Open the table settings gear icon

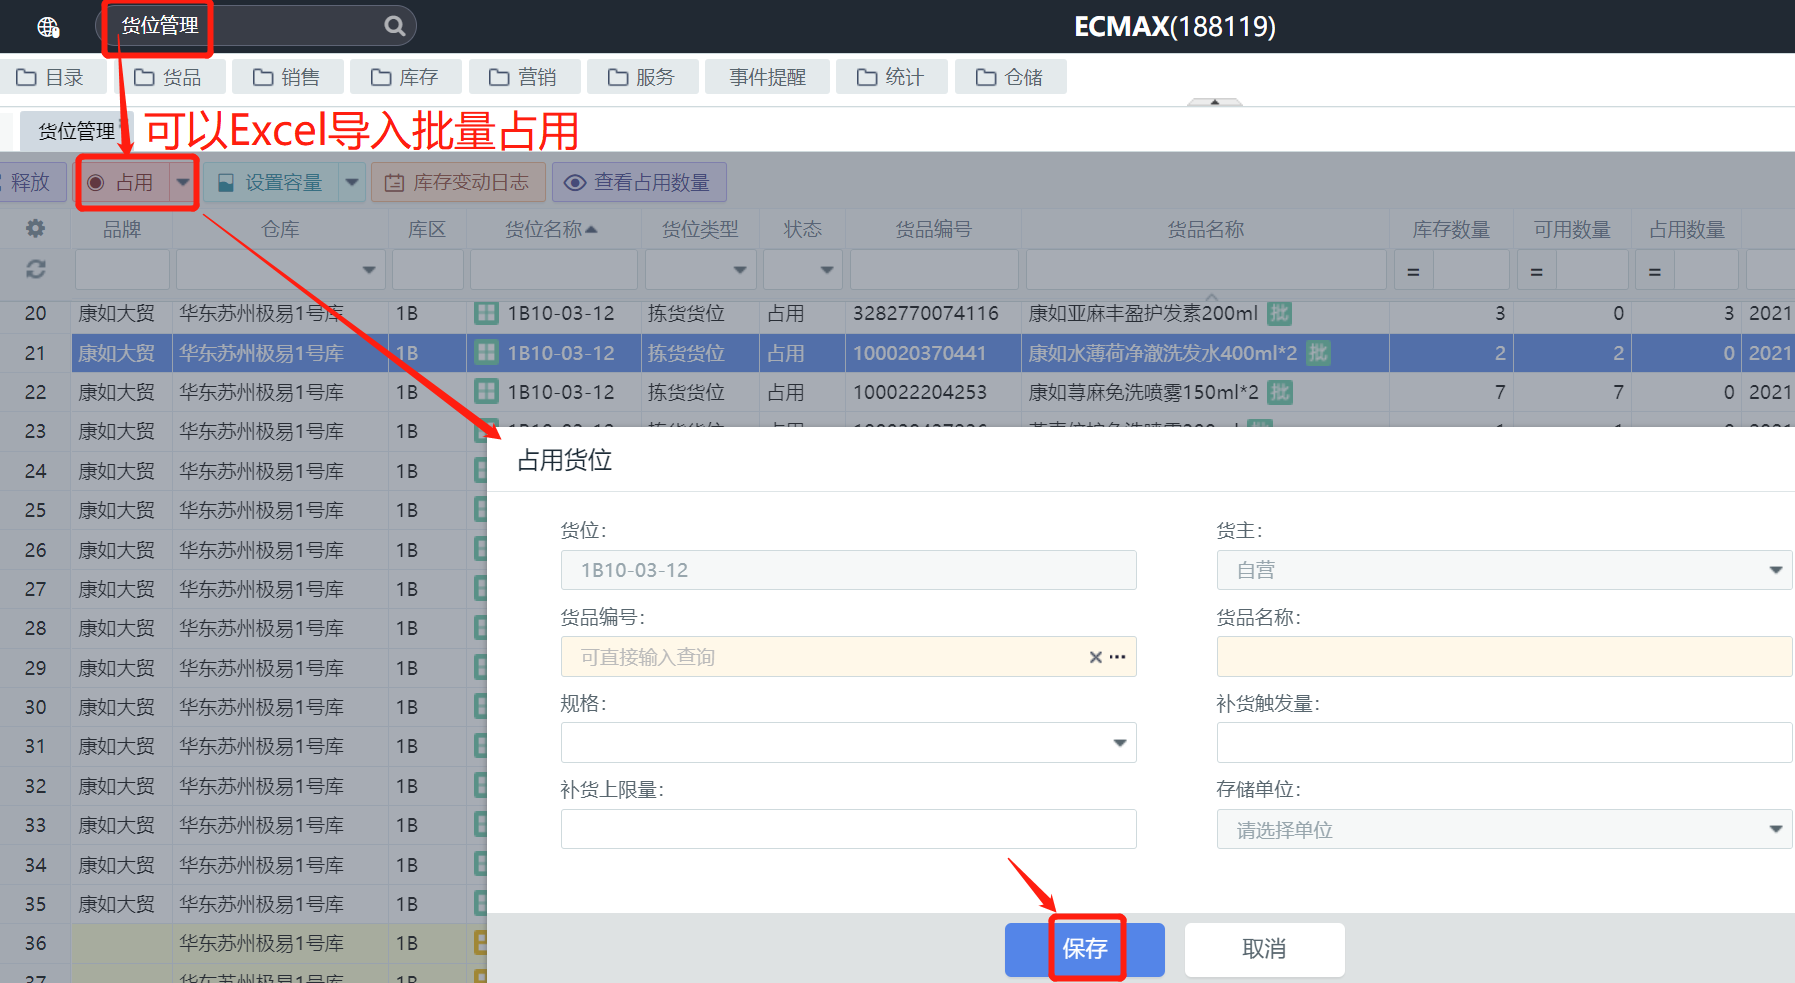pyautogui.click(x=35, y=229)
